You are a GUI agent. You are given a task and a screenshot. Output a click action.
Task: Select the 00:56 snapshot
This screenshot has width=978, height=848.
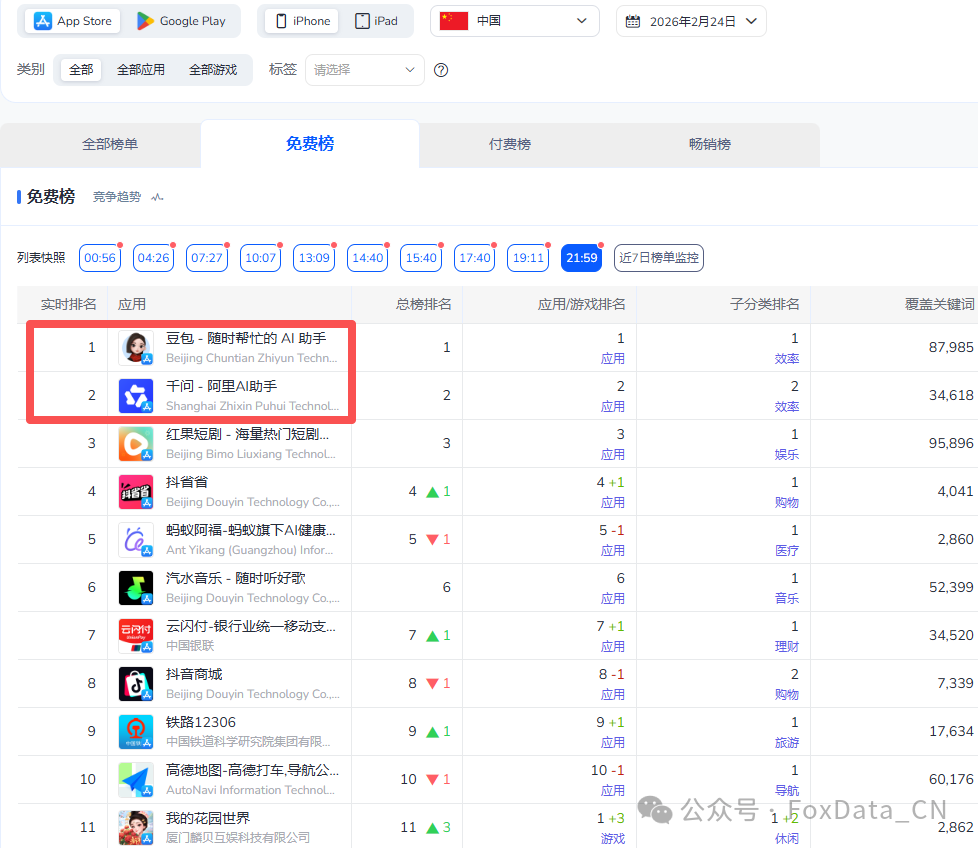(x=100, y=258)
